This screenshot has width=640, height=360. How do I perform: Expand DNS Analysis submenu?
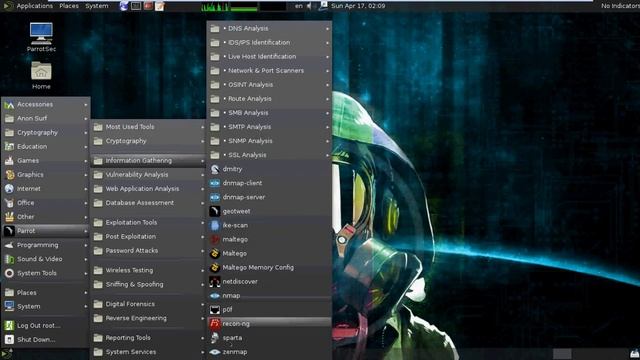pyautogui.click(x=269, y=29)
